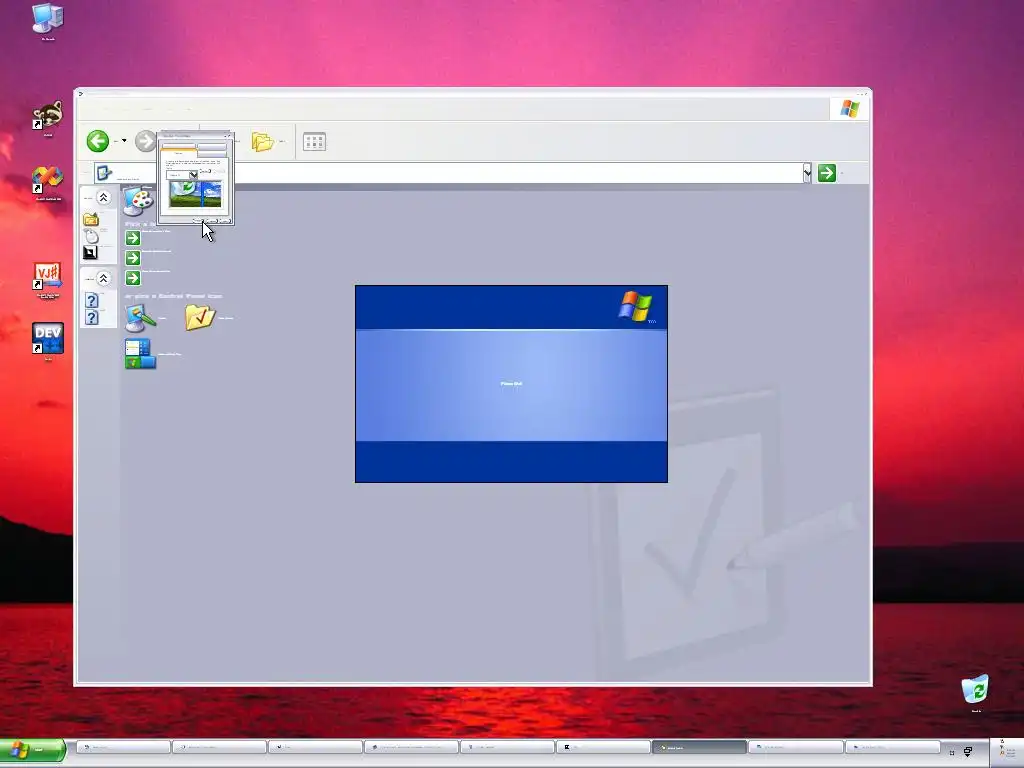The image size is (1024, 768).
Task: Toggle the Folders pane toolbar icon
Action: [263, 142]
